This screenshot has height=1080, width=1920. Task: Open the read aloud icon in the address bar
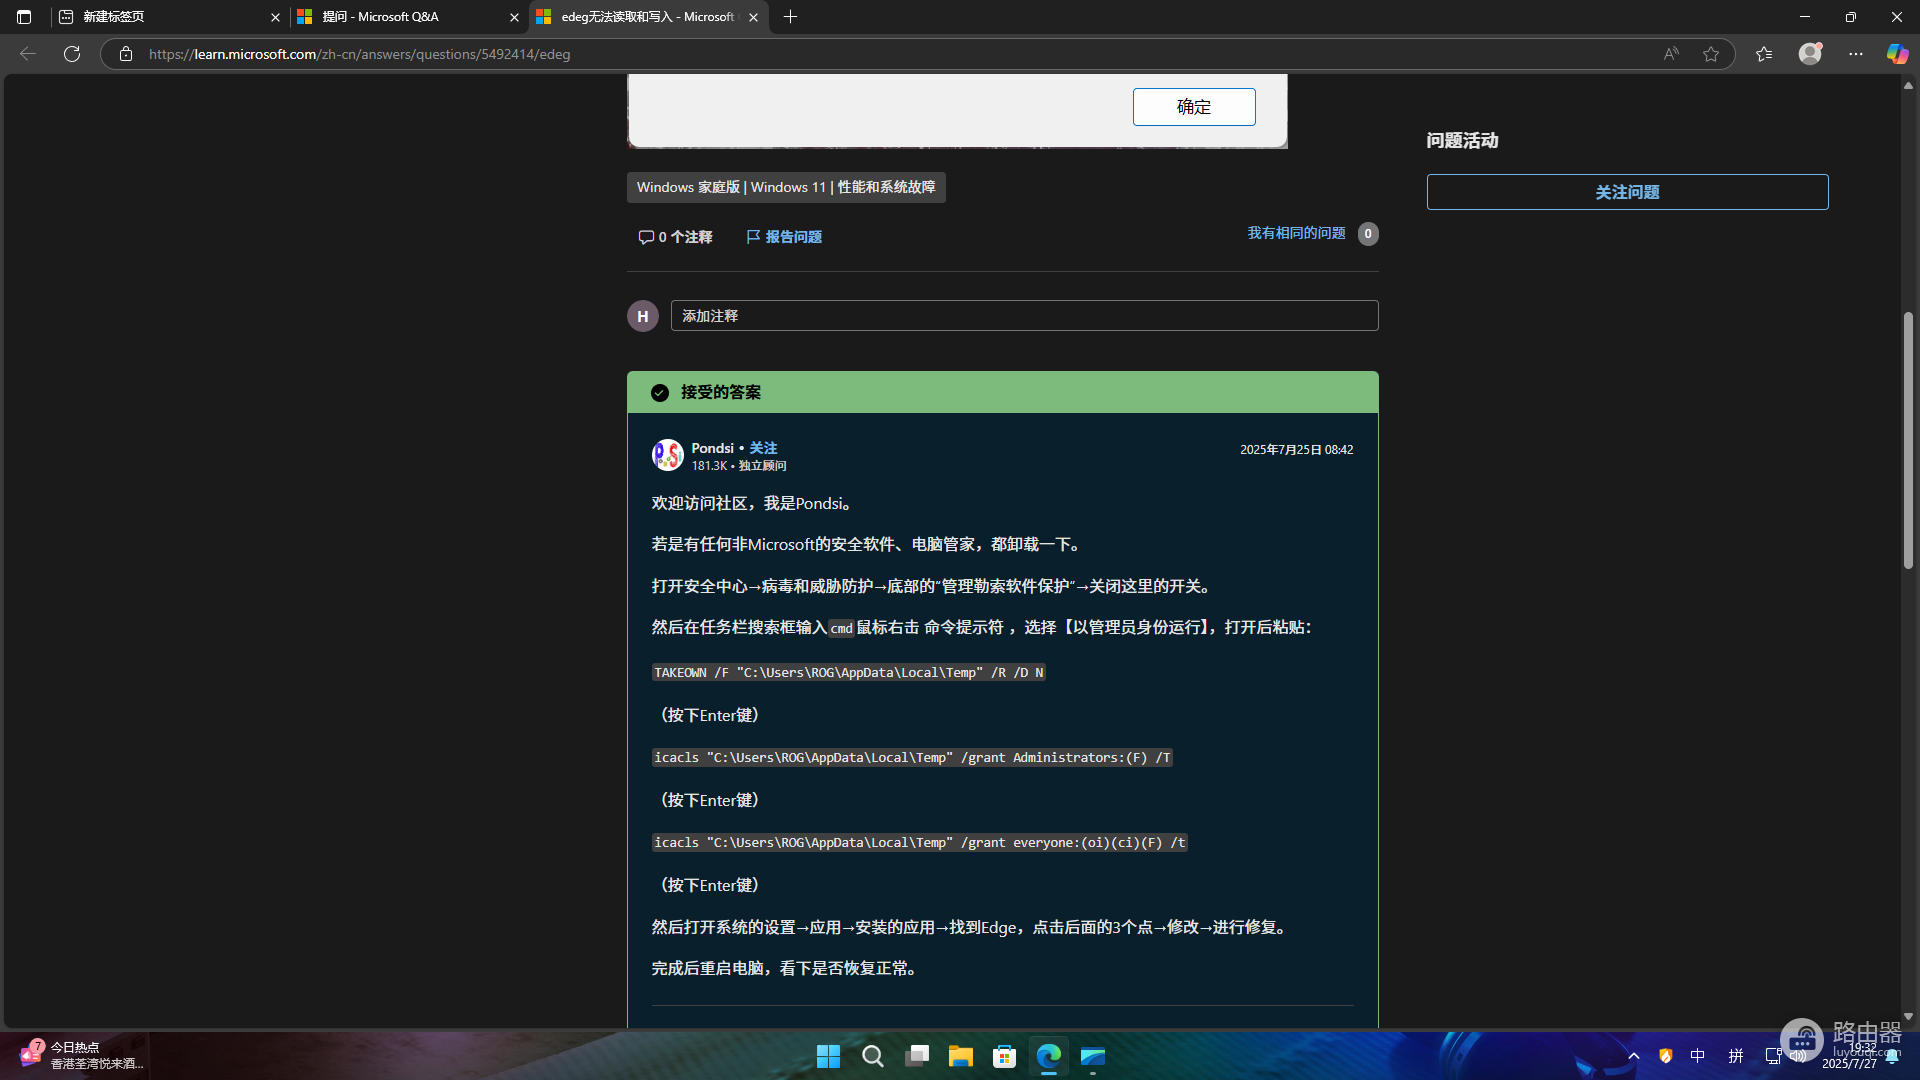coord(1671,54)
